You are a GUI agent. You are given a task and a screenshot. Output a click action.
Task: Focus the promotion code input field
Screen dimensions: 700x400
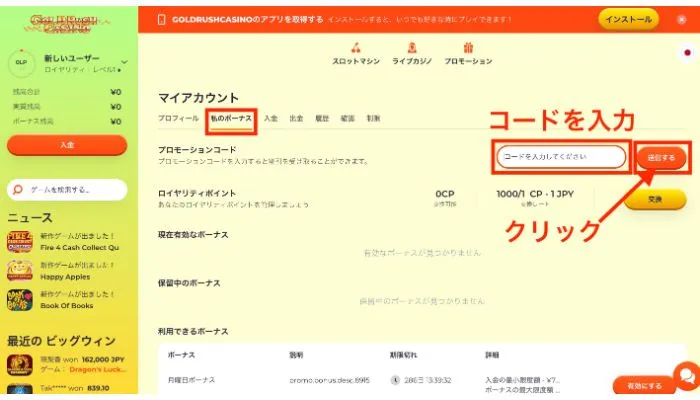point(562,157)
